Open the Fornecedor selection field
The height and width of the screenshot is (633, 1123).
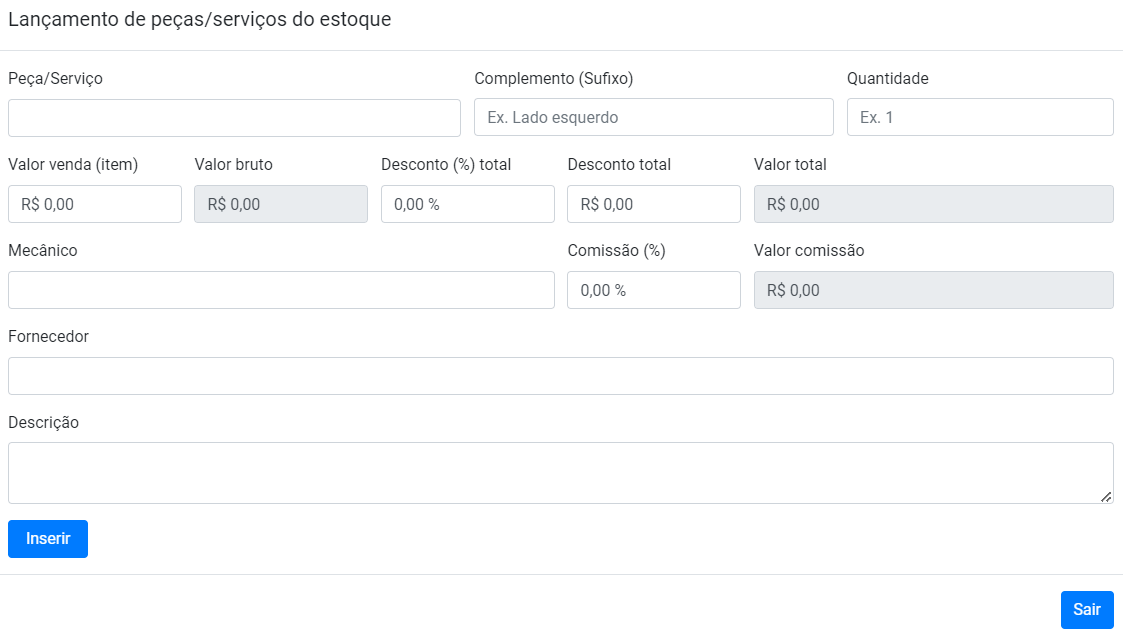coord(560,376)
